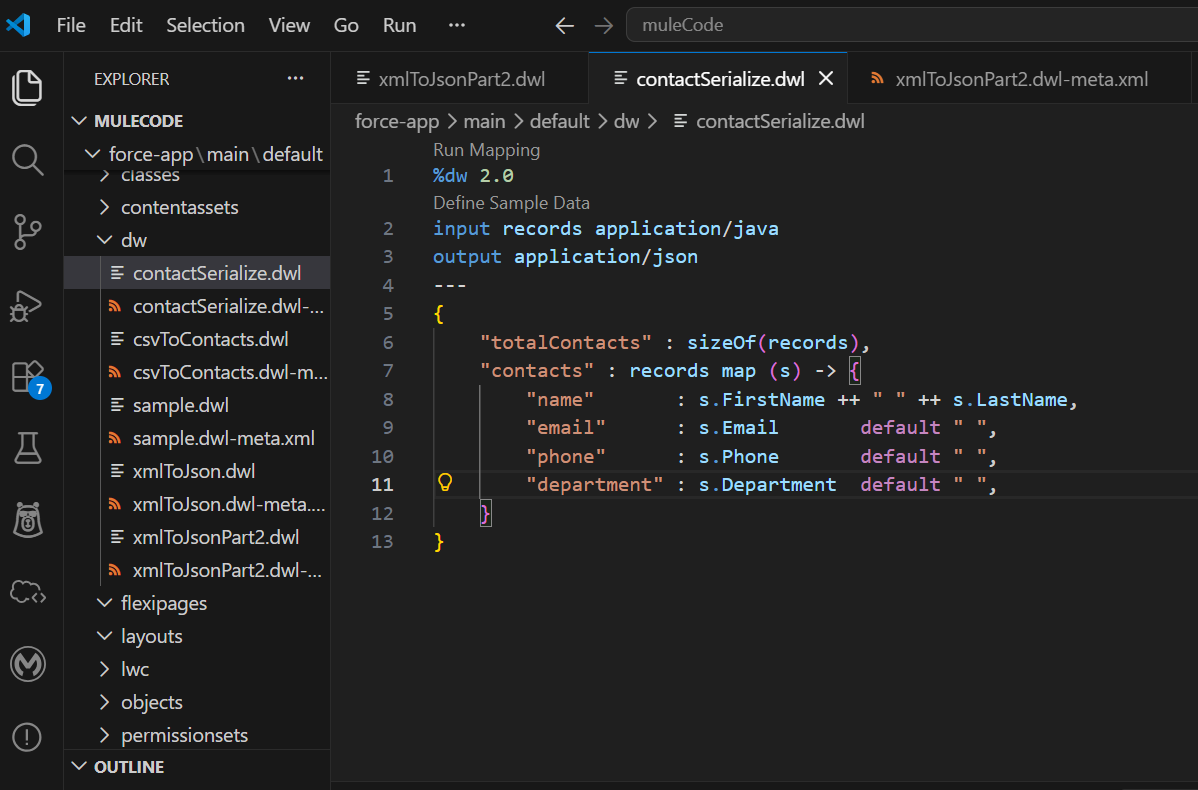Open csvToContacts.dwl in the explorer

click(x=210, y=339)
